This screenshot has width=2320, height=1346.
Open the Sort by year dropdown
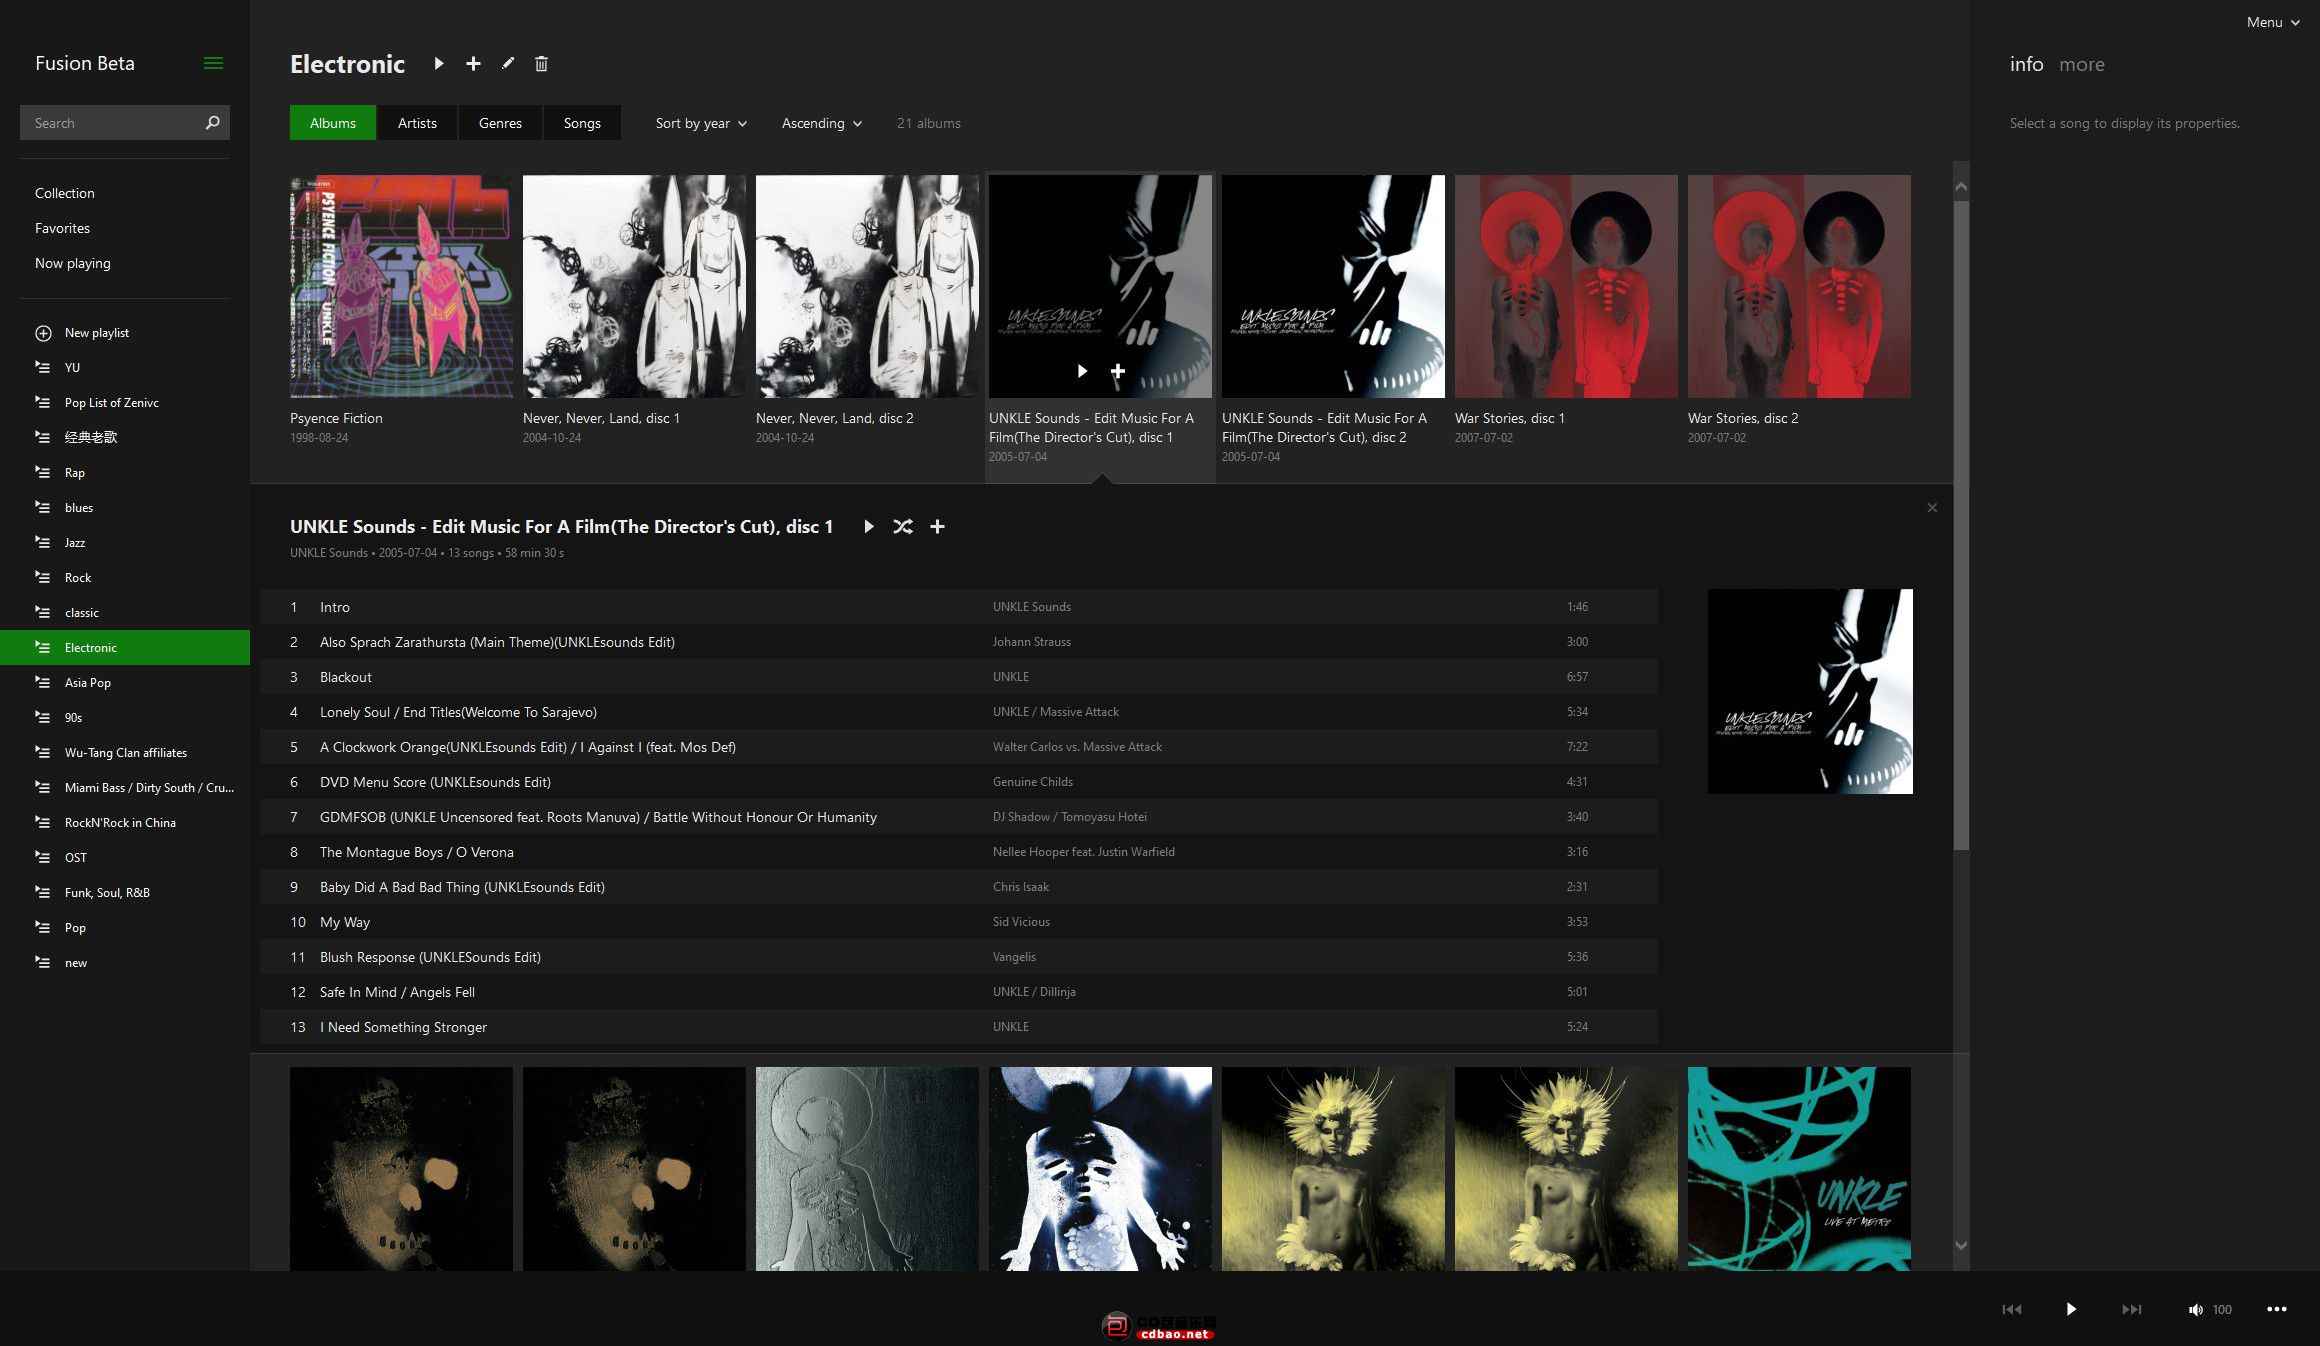coord(701,123)
